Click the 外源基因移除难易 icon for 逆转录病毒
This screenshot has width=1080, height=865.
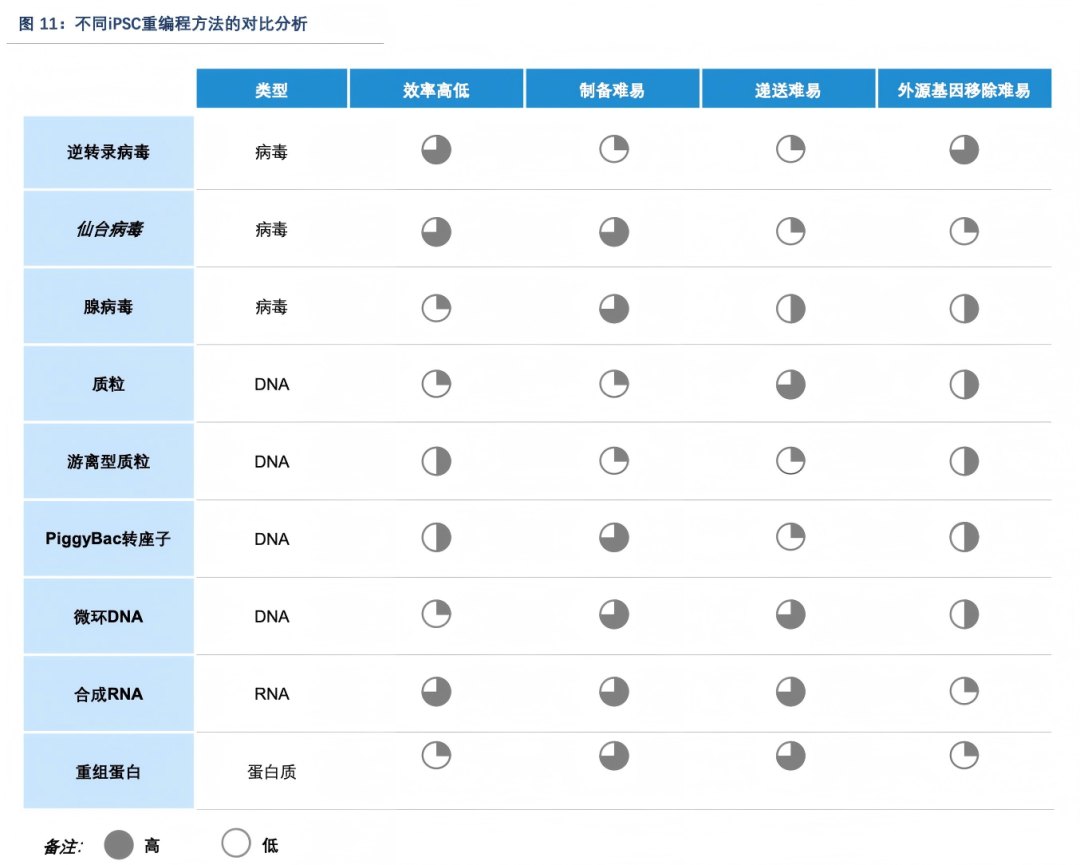point(964,150)
